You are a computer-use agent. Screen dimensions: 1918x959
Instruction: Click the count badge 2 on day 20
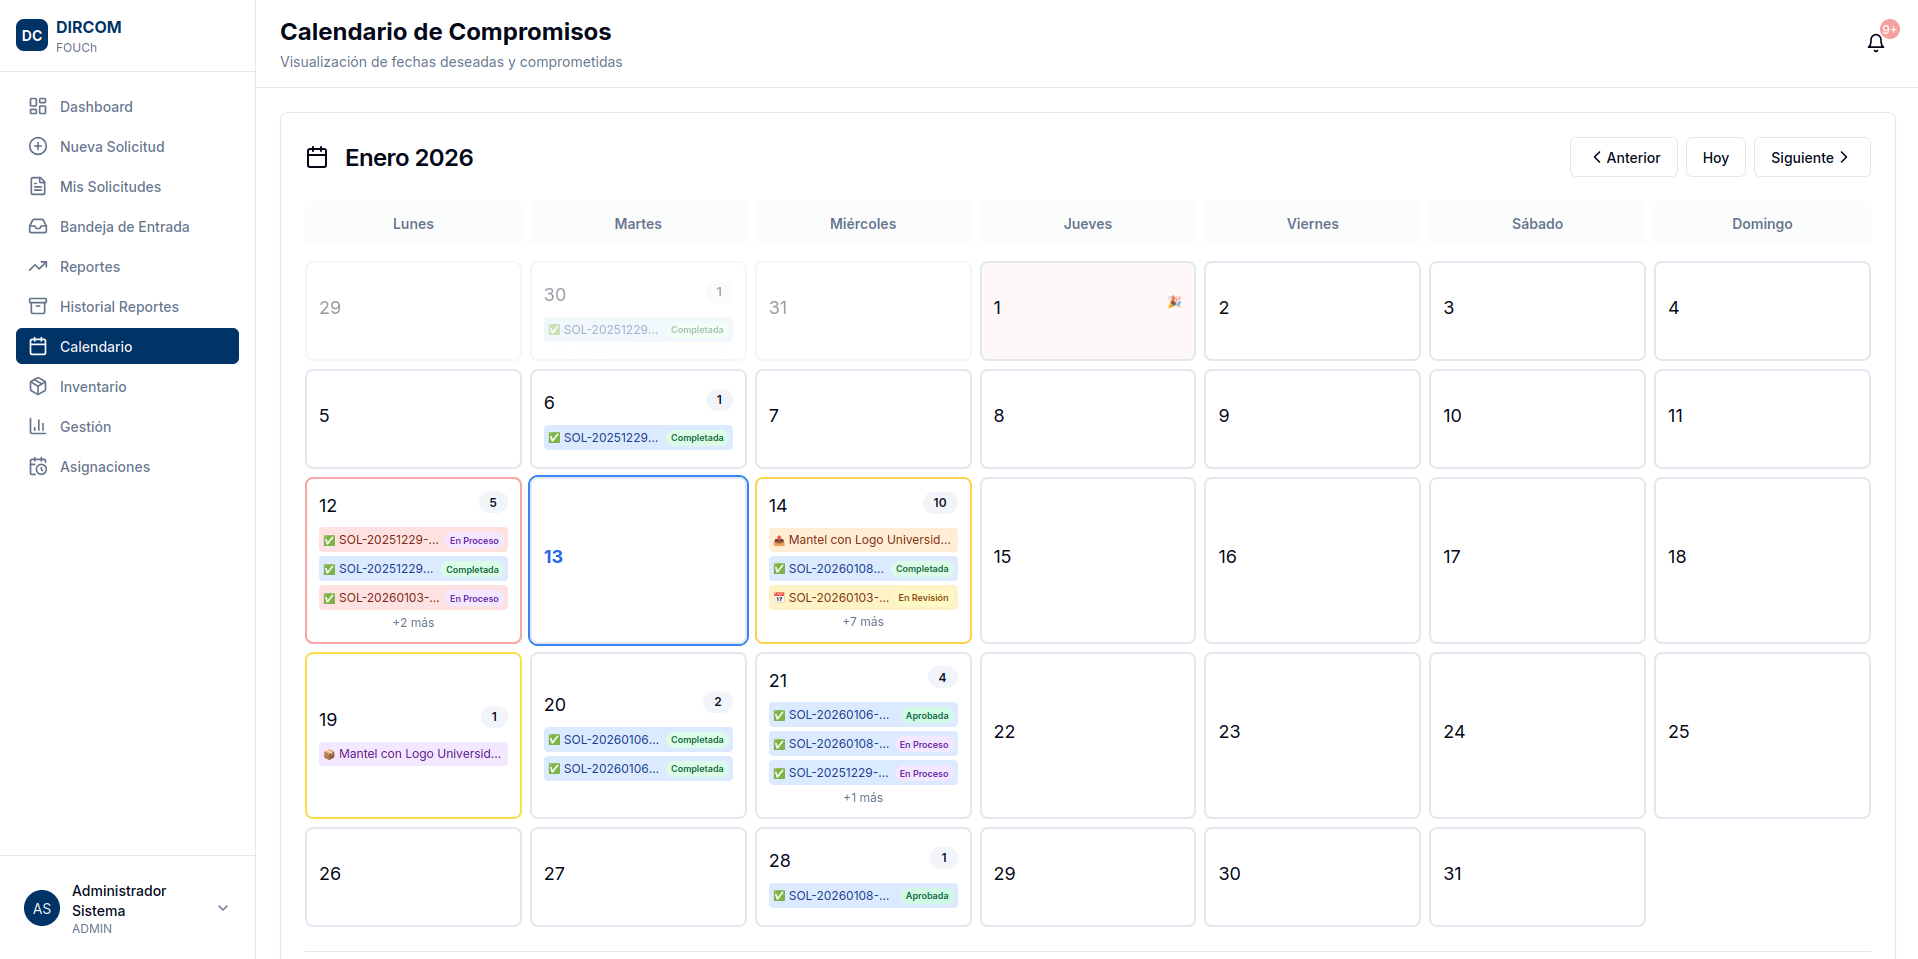(x=718, y=702)
